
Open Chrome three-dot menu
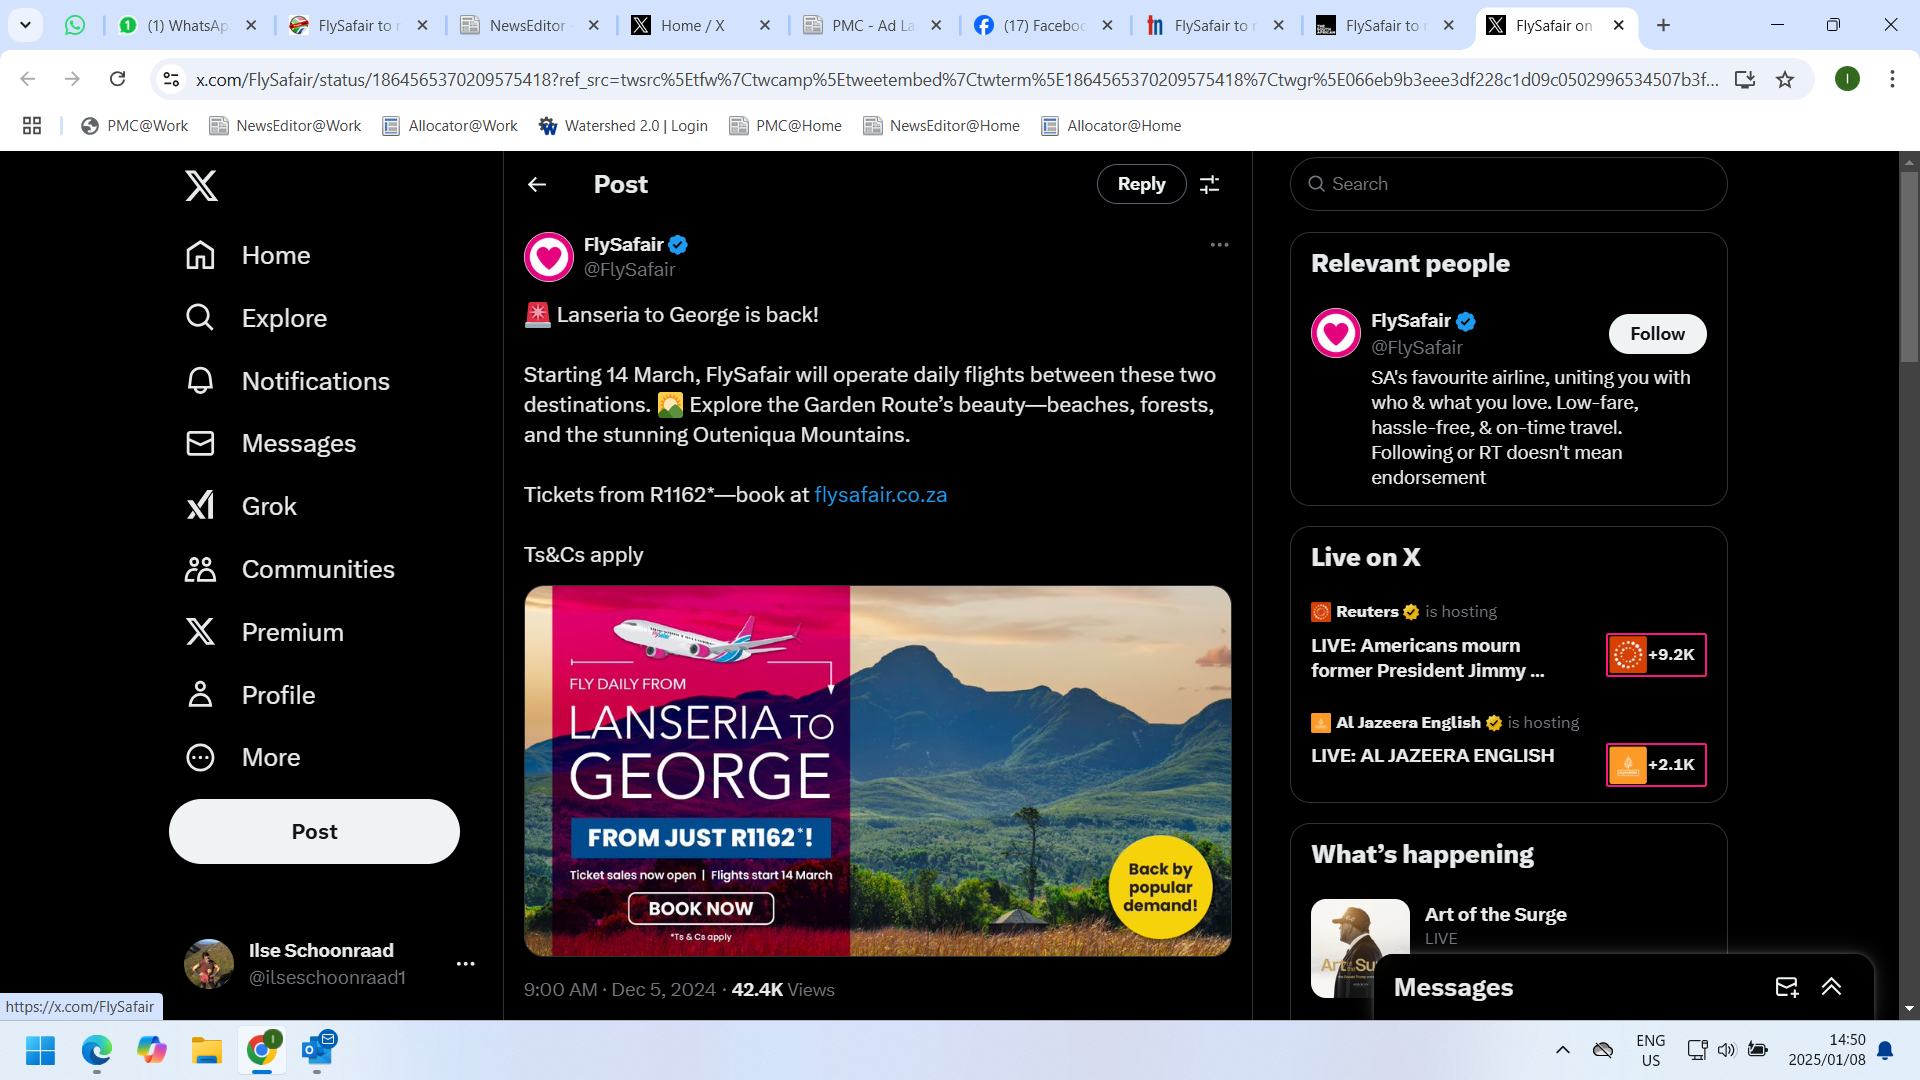click(x=1892, y=79)
